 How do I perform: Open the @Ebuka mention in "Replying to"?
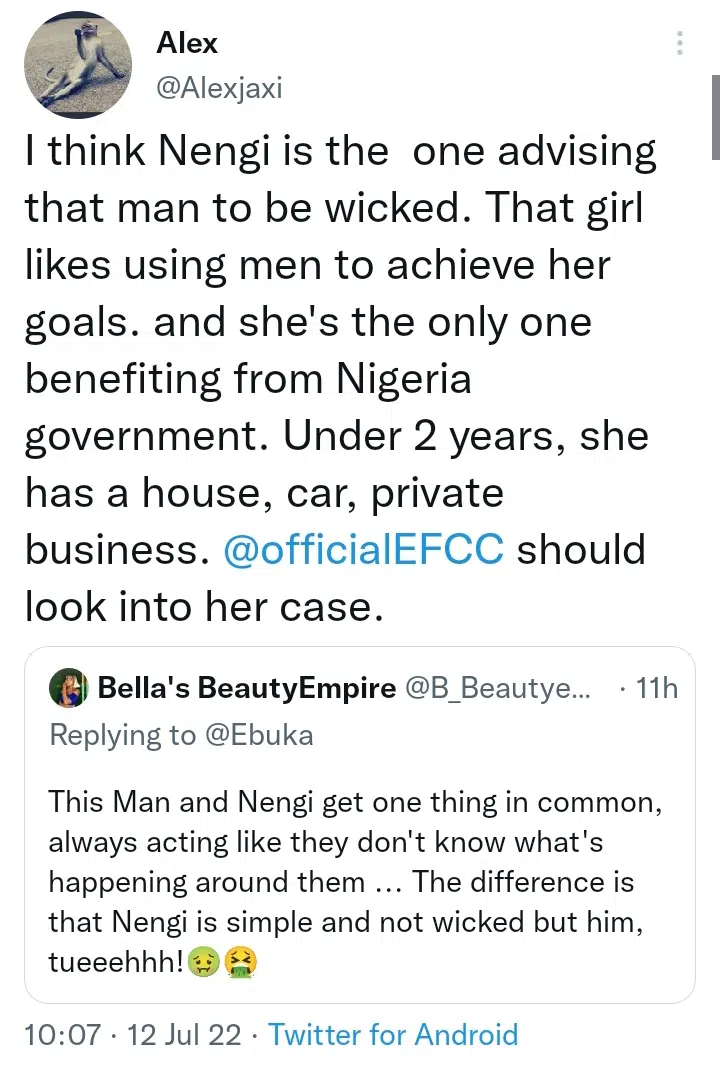point(260,735)
